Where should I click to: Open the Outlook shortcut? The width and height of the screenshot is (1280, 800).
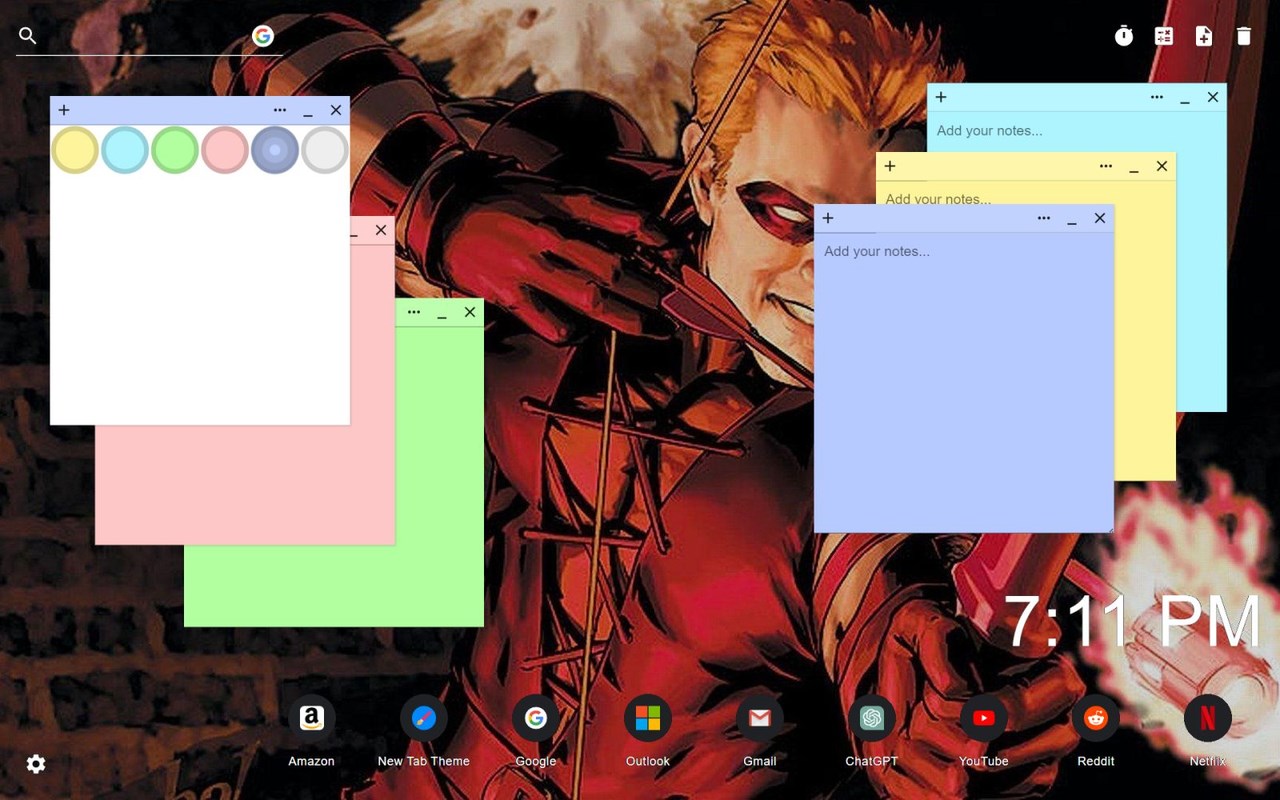tap(648, 718)
